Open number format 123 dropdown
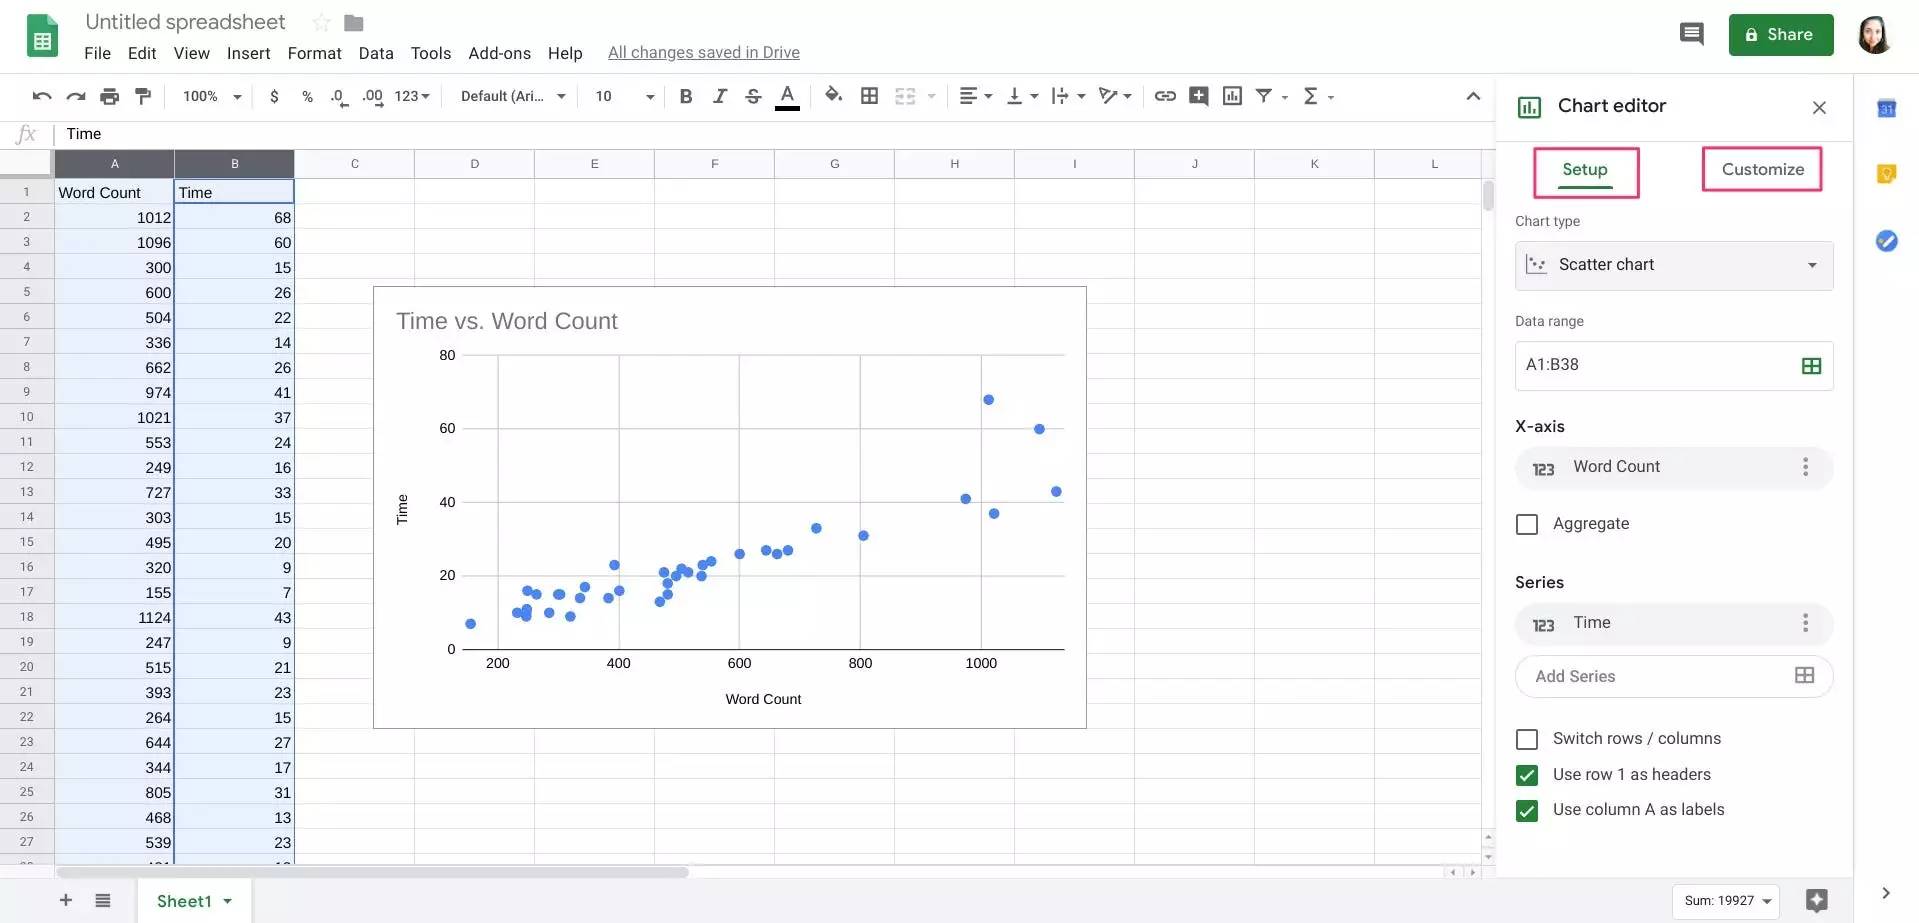Image resolution: width=1919 pixels, height=923 pixels. [x=412, y=96]
